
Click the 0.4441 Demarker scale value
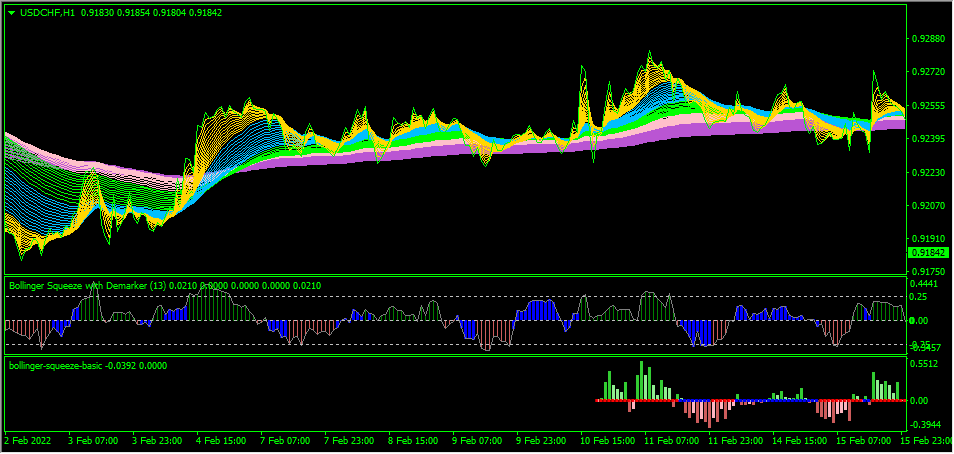coord(924,284)
